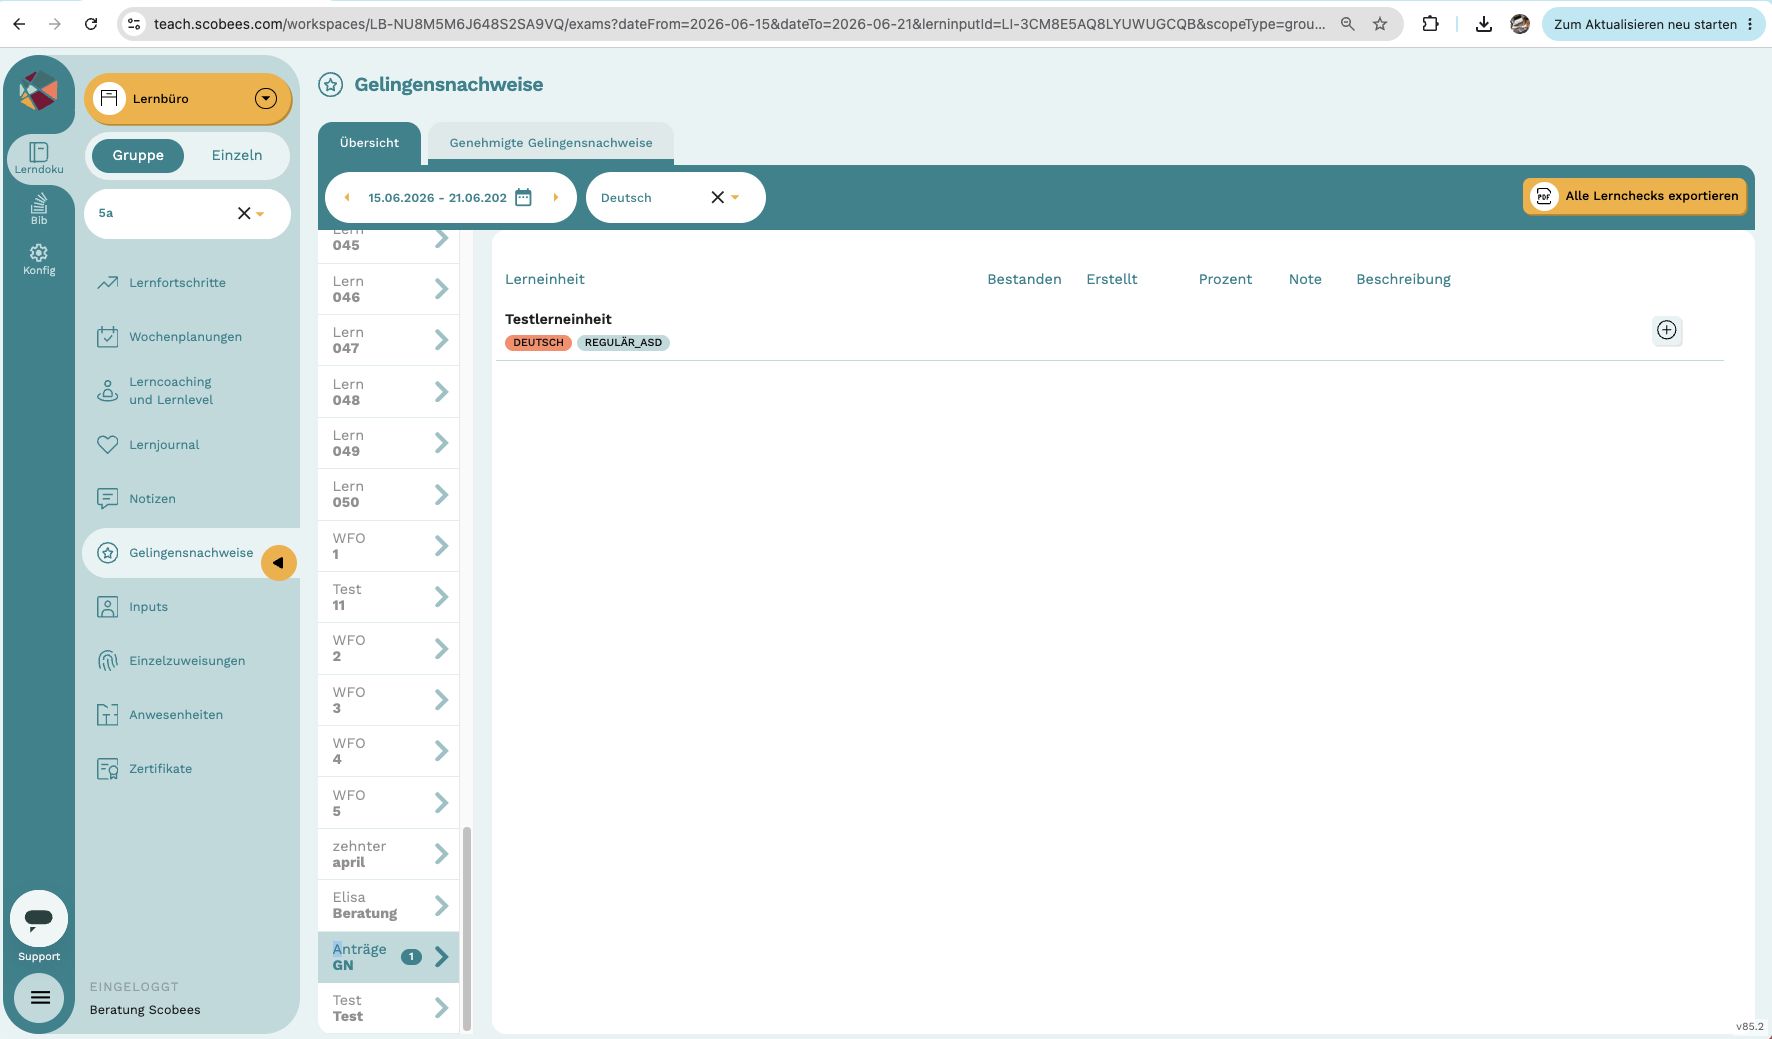Select student Anträge GN
Viewport: 1772px width, 1039px height.
(x=388, y=957)
